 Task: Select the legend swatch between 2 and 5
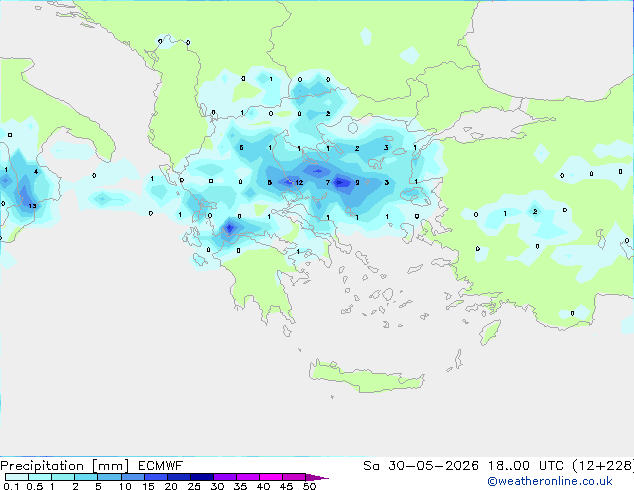coord(86,477)
